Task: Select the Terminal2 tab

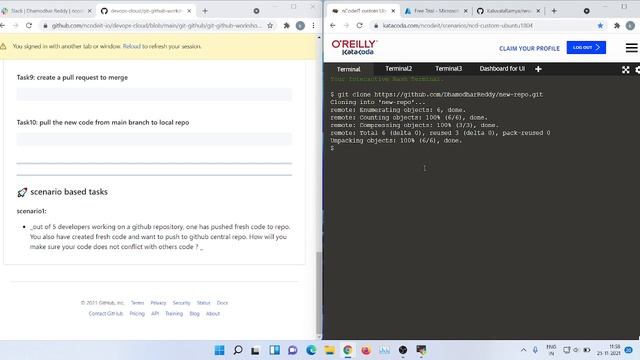Action: [x=398, y=69]
